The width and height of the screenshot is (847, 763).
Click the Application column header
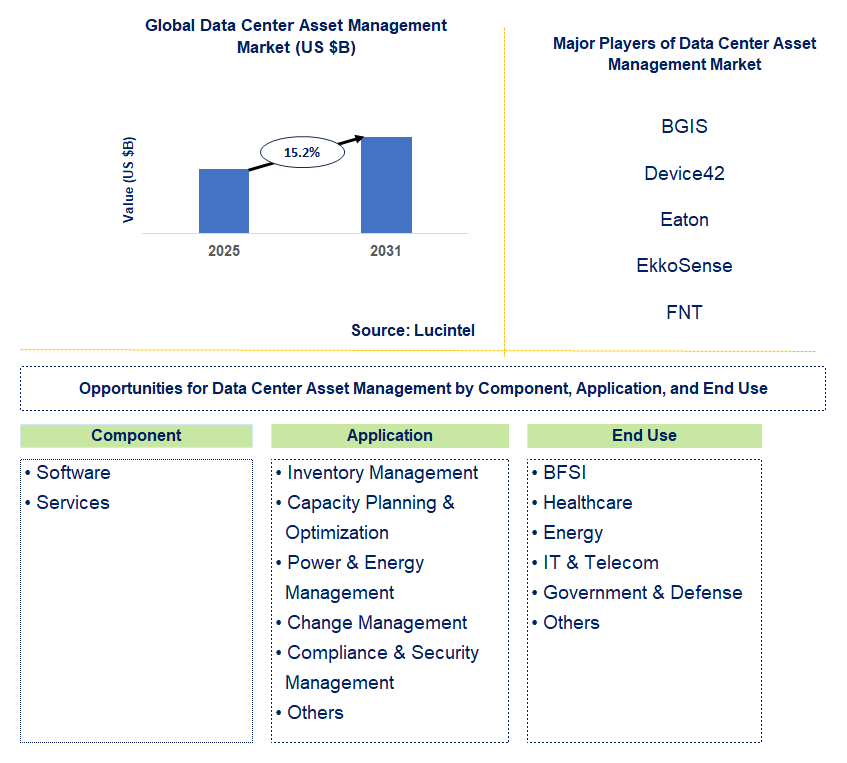[x=390, y=436]
